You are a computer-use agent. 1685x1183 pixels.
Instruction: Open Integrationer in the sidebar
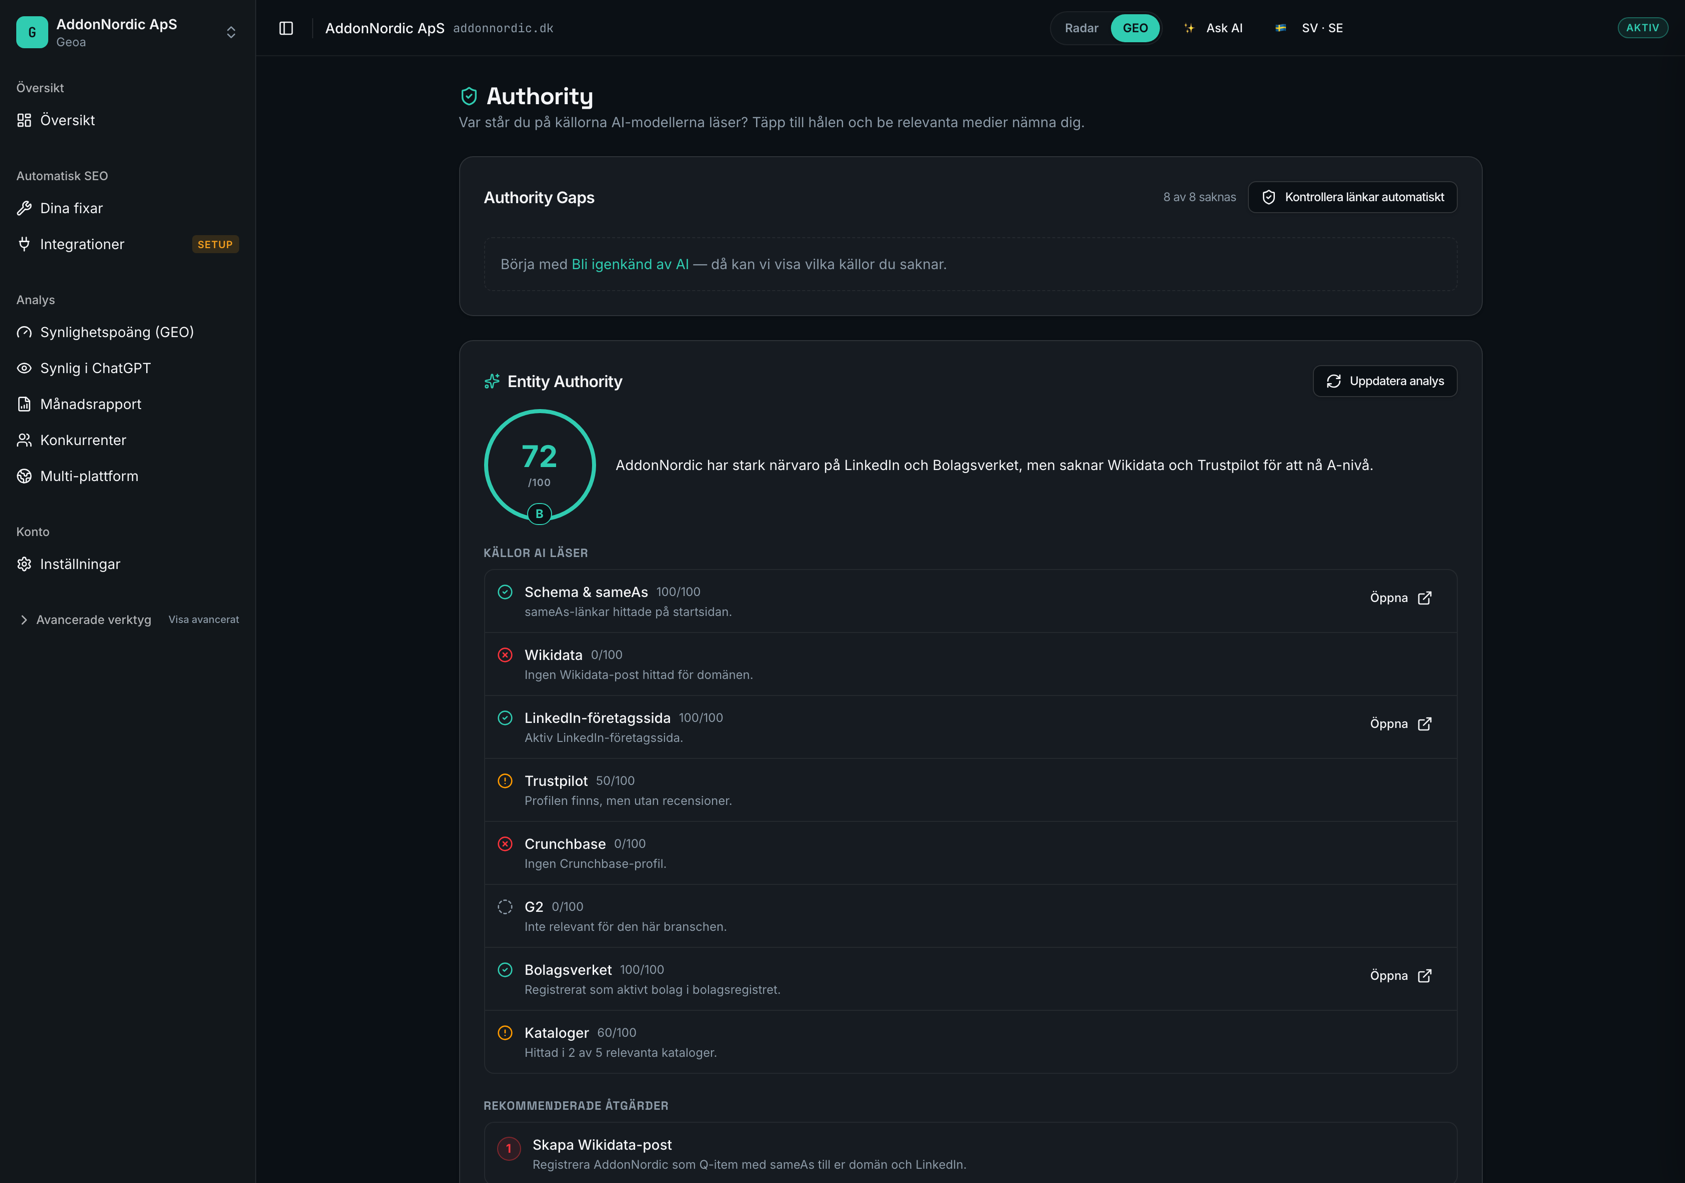pos(127,244)
